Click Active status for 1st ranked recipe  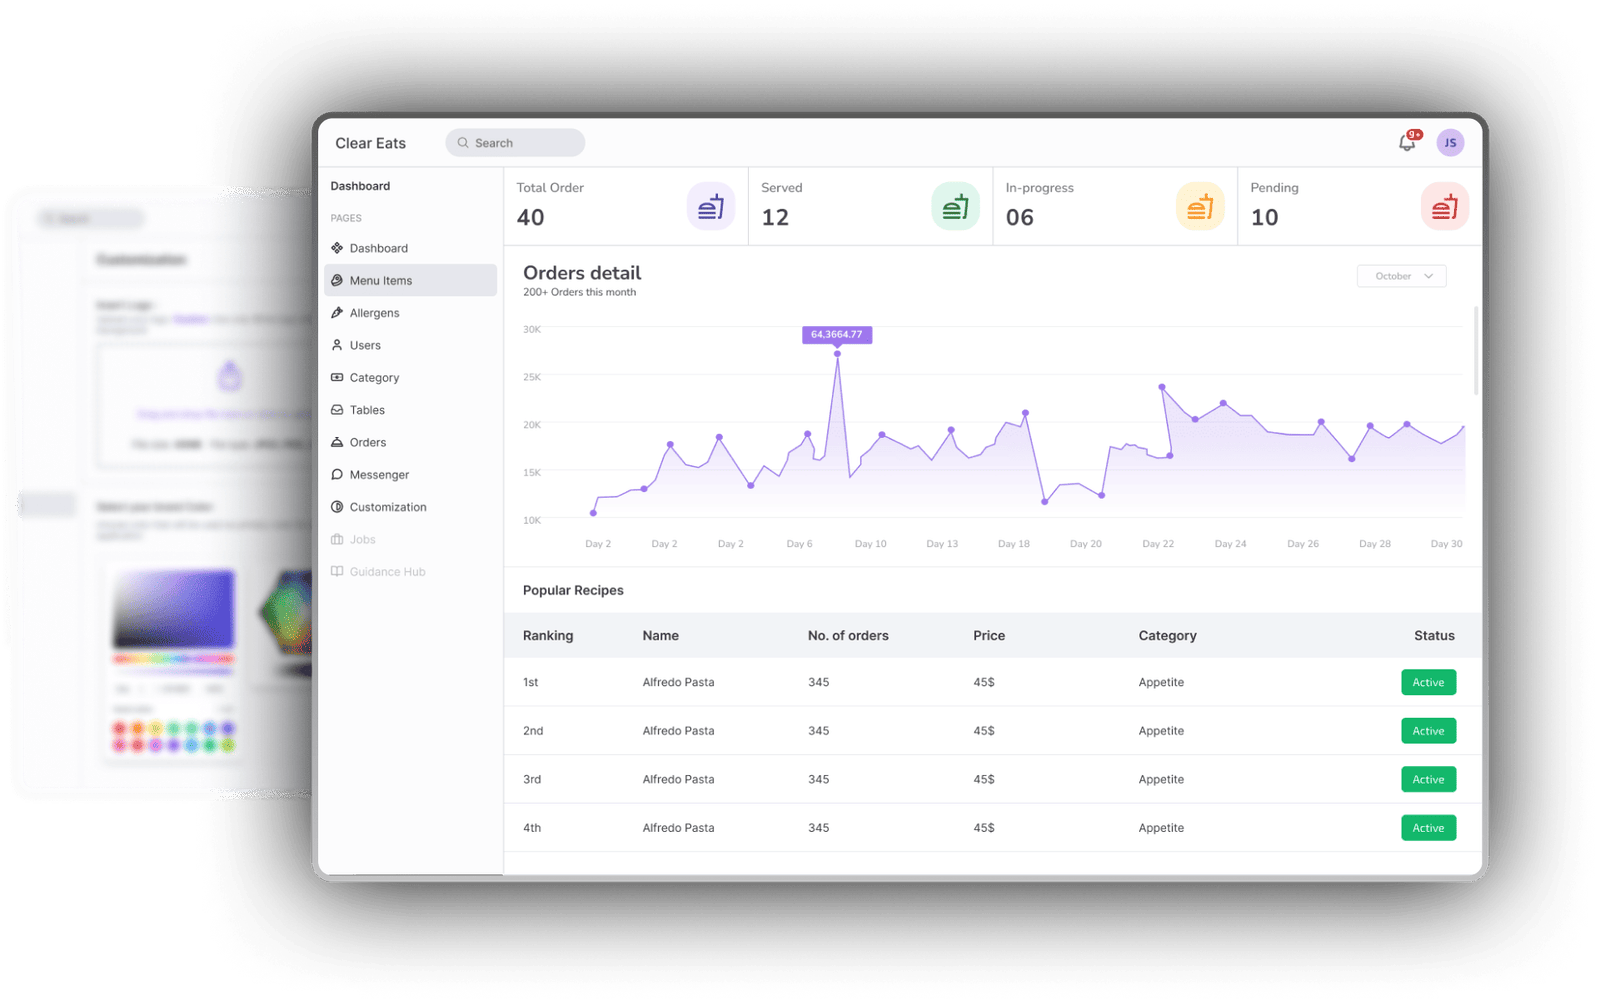click(x=1428, y=683)
